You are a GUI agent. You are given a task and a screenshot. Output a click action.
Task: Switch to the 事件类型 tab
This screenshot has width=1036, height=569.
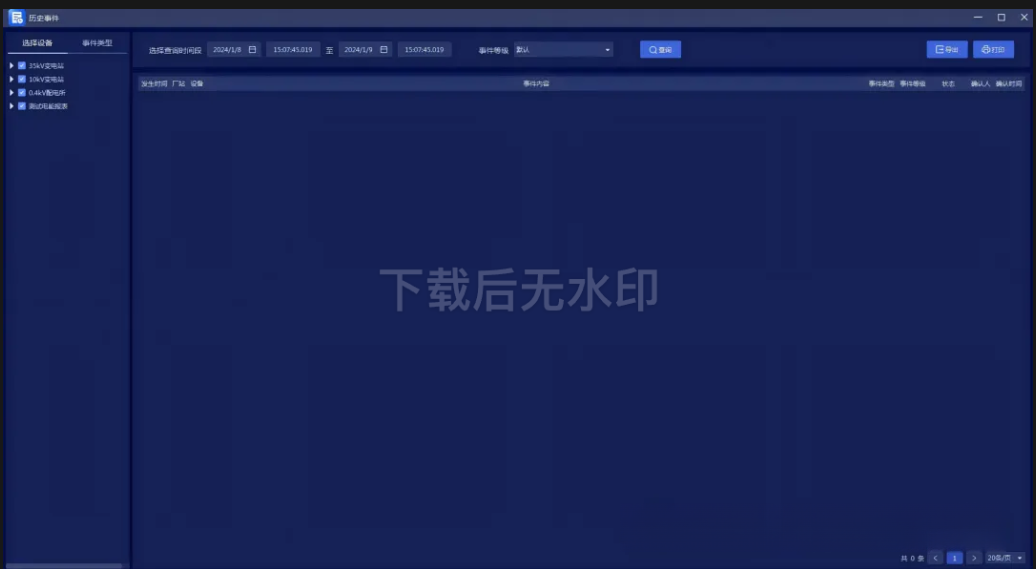click(x=97, y=43)
